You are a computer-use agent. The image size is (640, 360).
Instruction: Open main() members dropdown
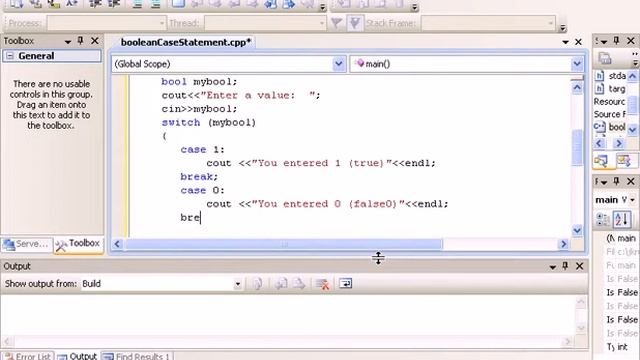pyautogui.click(x=577, y=64)
